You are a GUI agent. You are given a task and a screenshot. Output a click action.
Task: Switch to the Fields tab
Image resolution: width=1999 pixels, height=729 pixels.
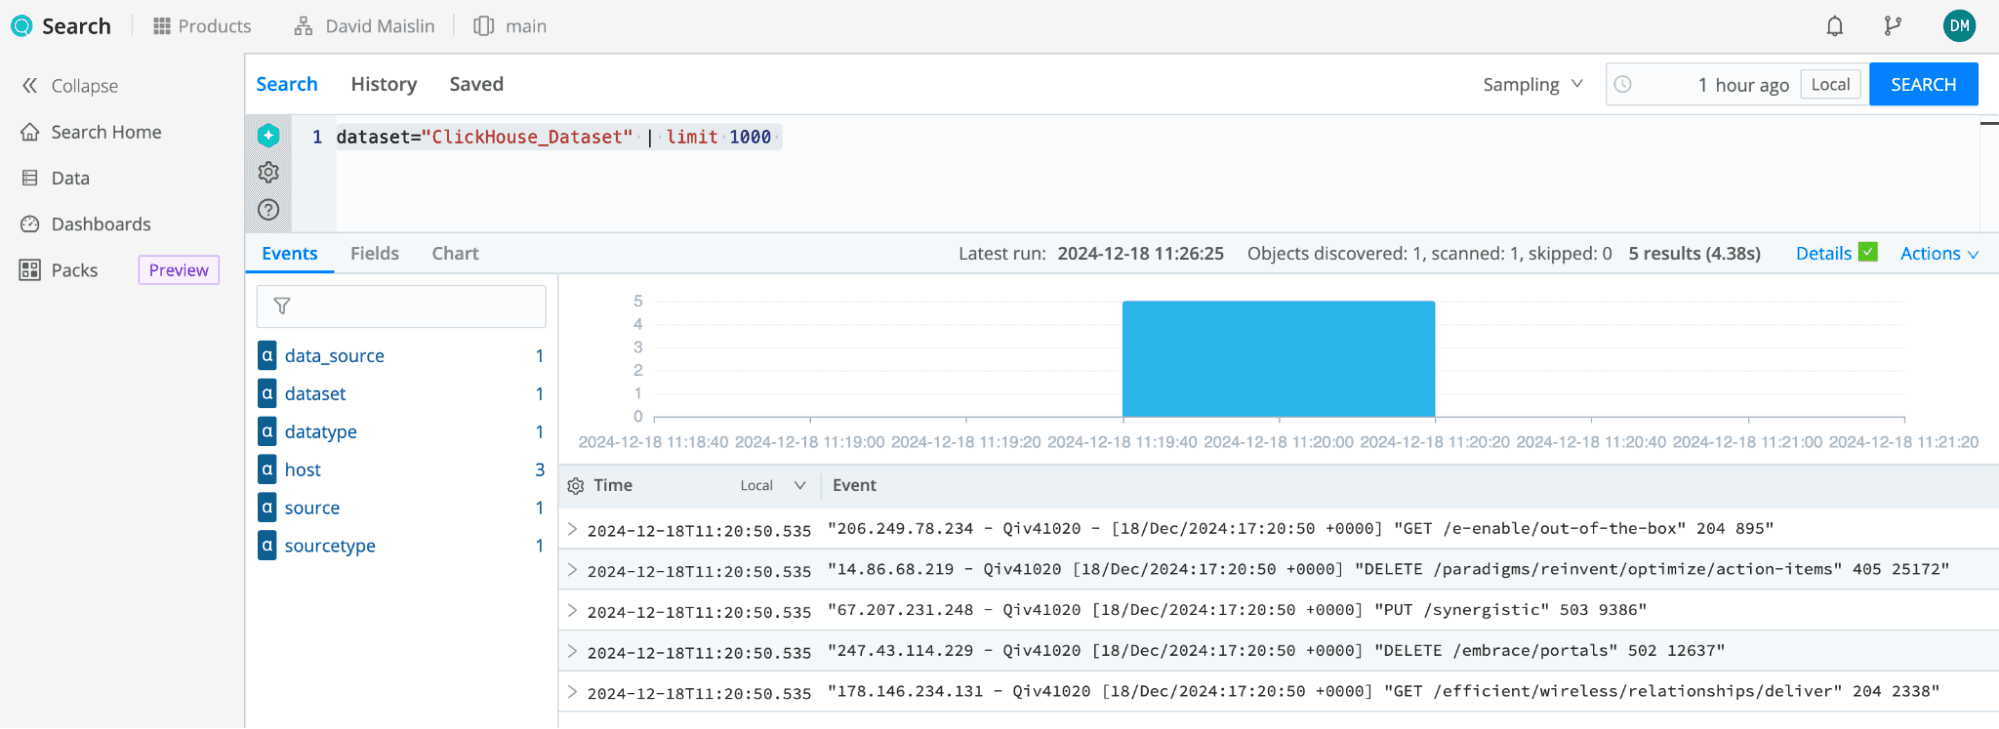click(374, 254)
